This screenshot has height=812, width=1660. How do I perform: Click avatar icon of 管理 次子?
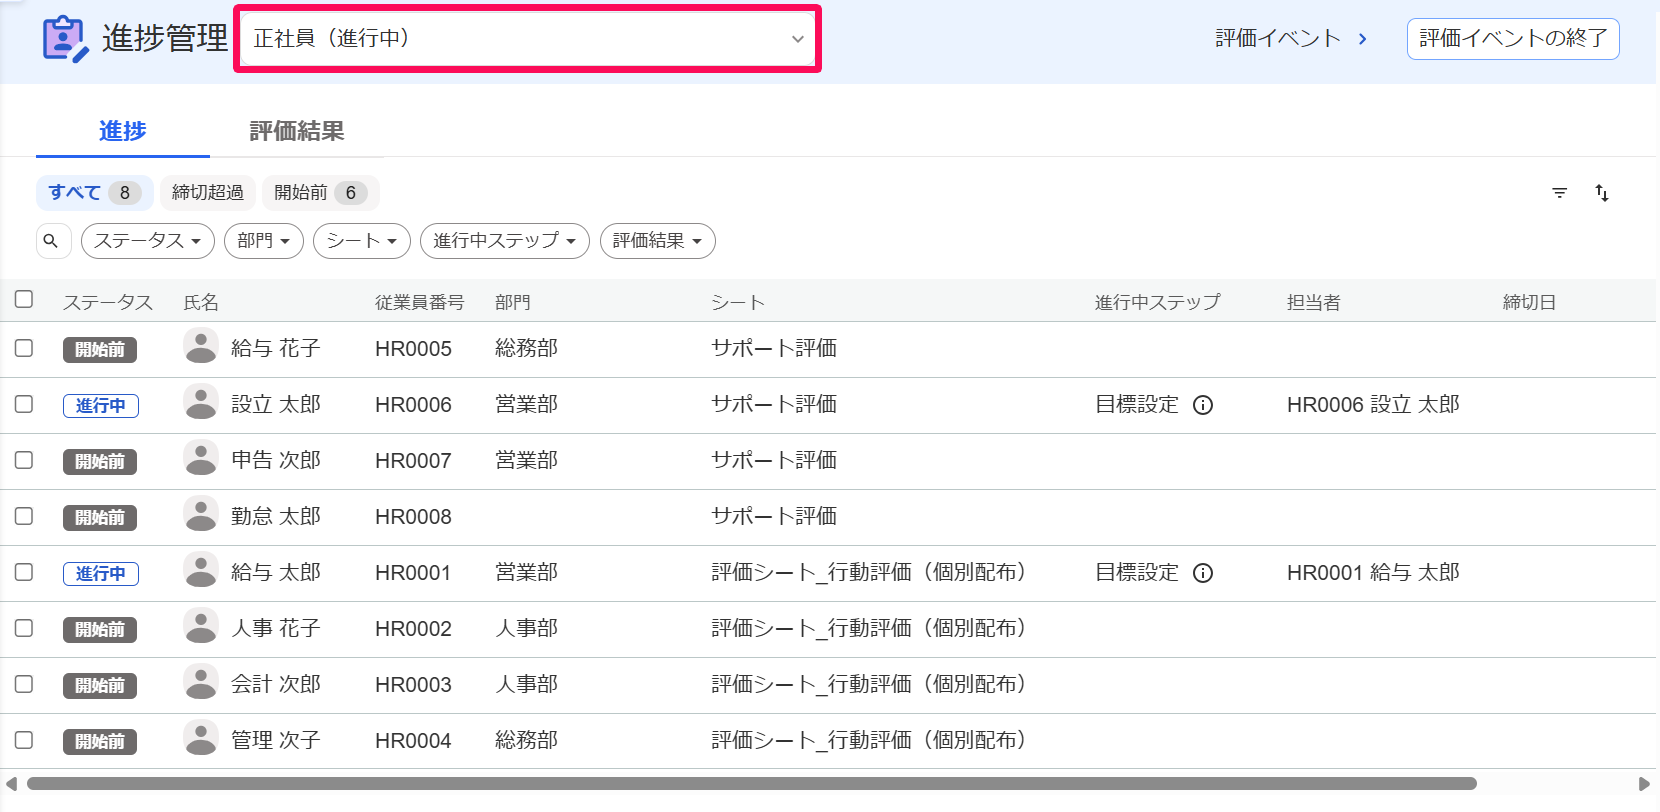coord(201,739)
